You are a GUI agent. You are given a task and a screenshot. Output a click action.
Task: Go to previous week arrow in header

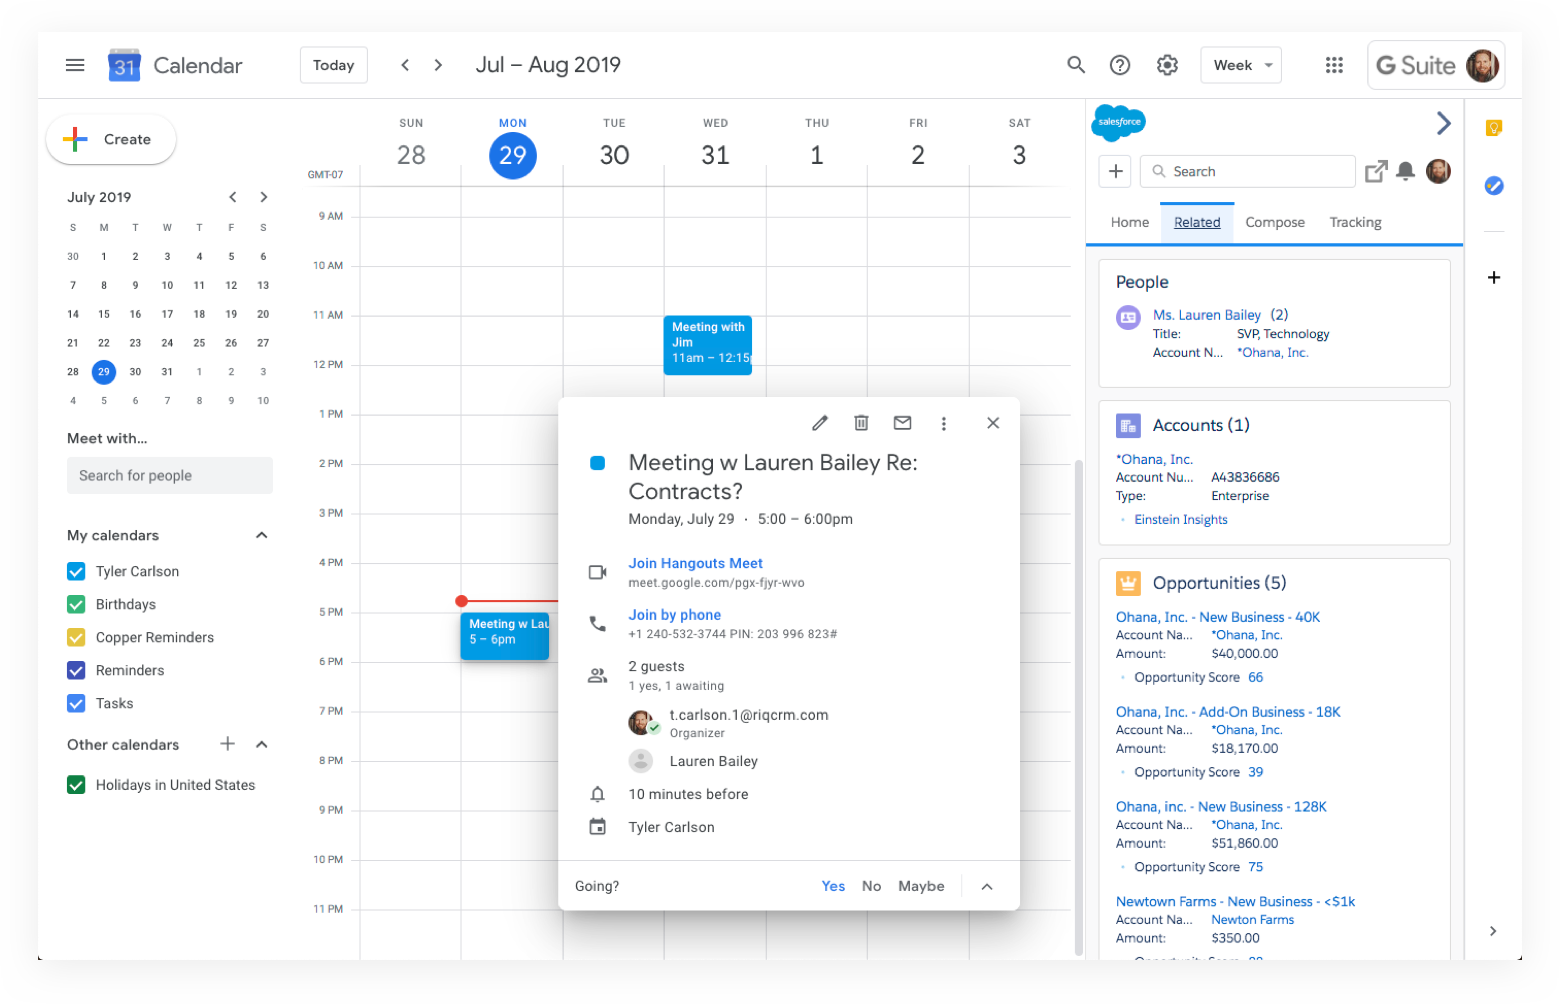pyautogui.click(x=405, y=65)
